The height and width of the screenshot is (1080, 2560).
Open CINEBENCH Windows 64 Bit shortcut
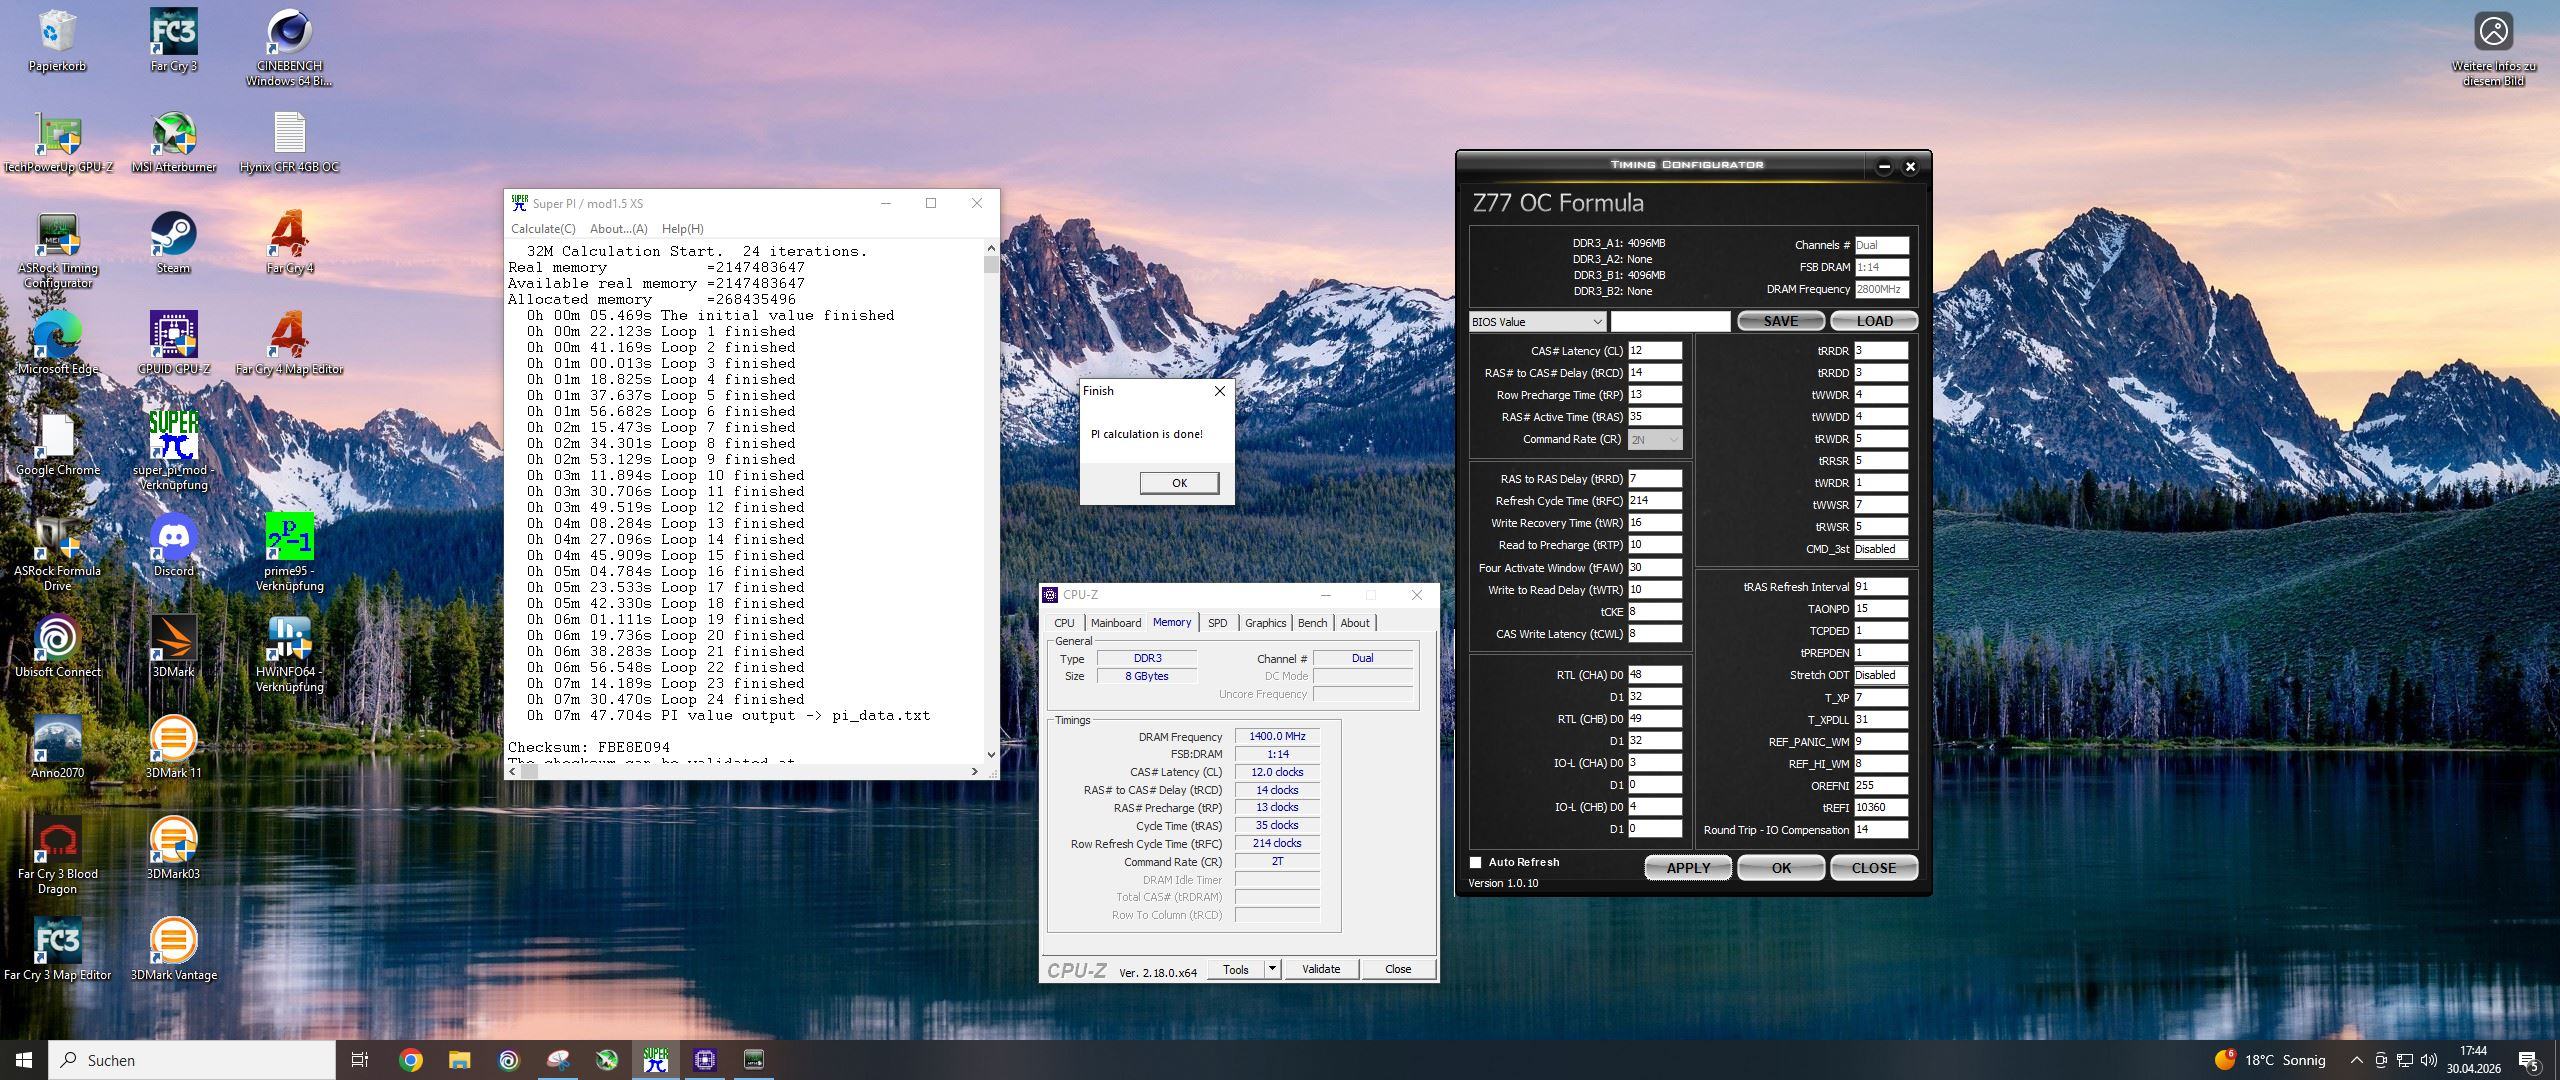(289, 47)
